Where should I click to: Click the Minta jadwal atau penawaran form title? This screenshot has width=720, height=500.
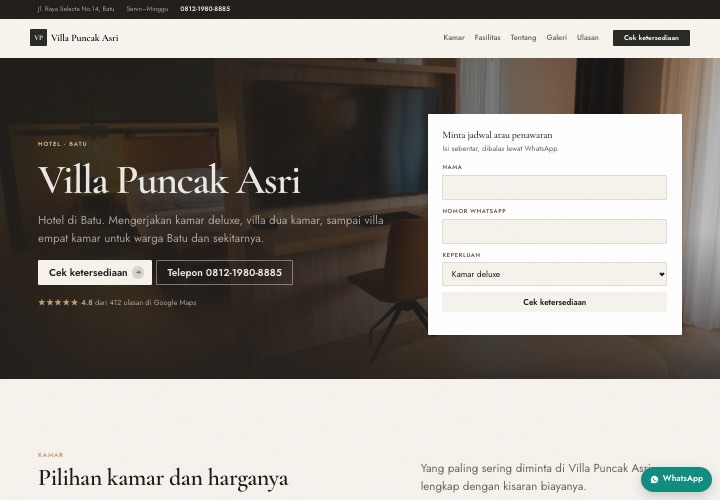[x=497, y=135]
